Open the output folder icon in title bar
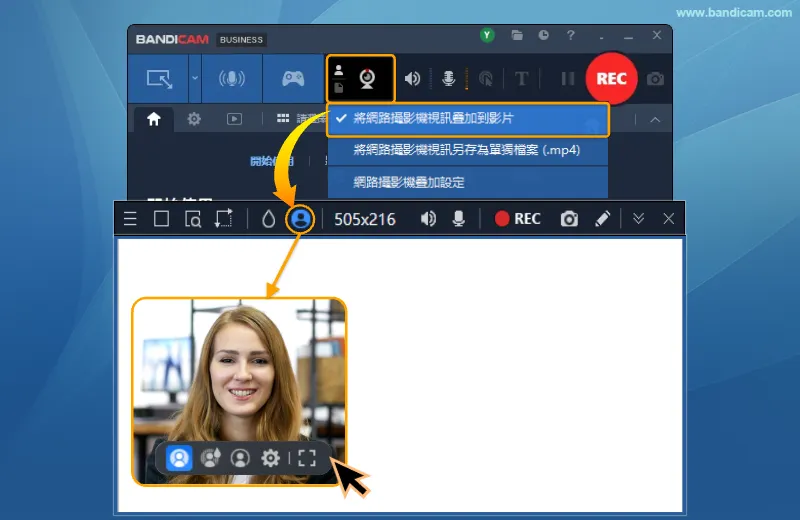Viewport: 800px width, 520px height. click(517, 35)
